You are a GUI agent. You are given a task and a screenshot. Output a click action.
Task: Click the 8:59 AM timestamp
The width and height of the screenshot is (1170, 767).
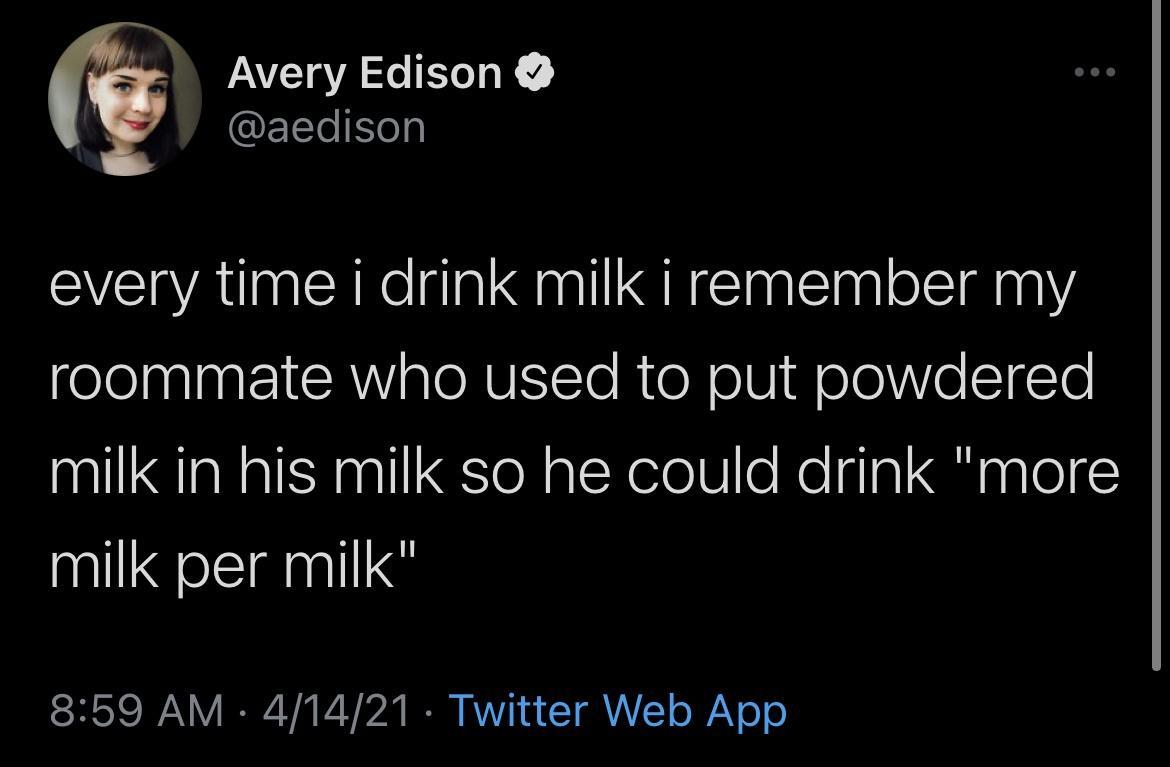pos(134,710)
